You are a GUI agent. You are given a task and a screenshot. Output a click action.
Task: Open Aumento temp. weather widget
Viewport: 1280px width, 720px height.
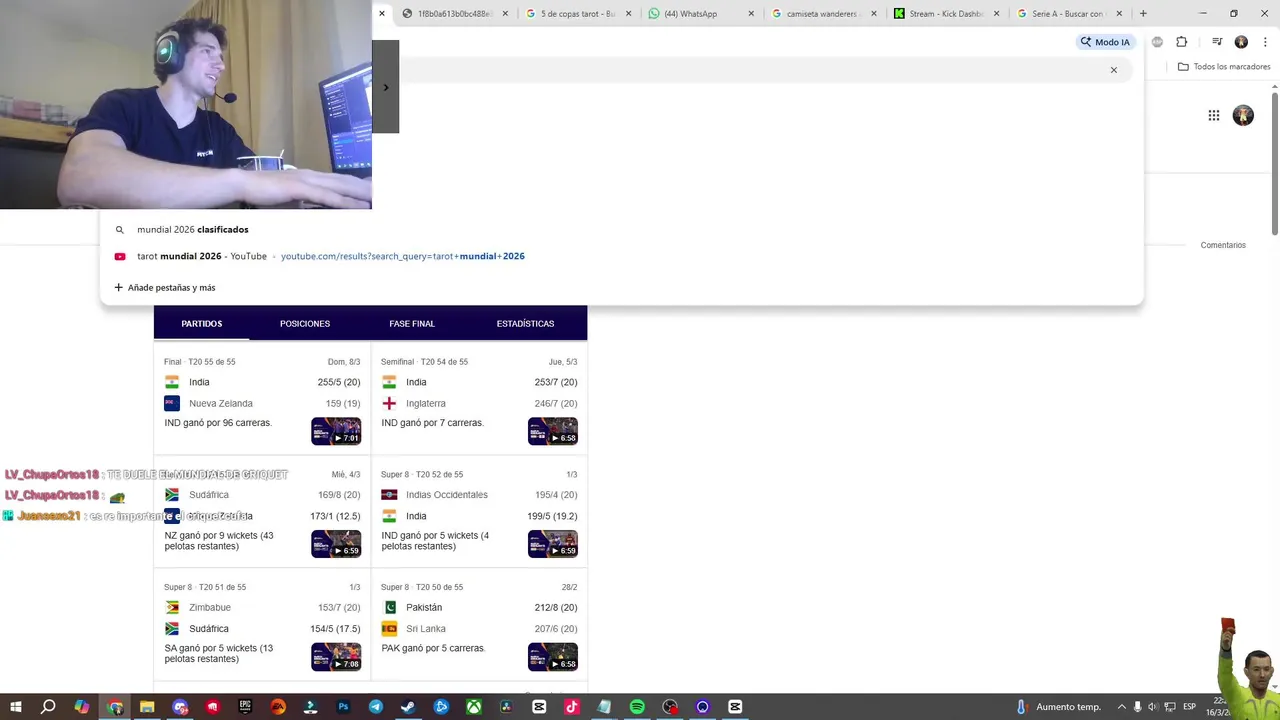(1059, 707)
